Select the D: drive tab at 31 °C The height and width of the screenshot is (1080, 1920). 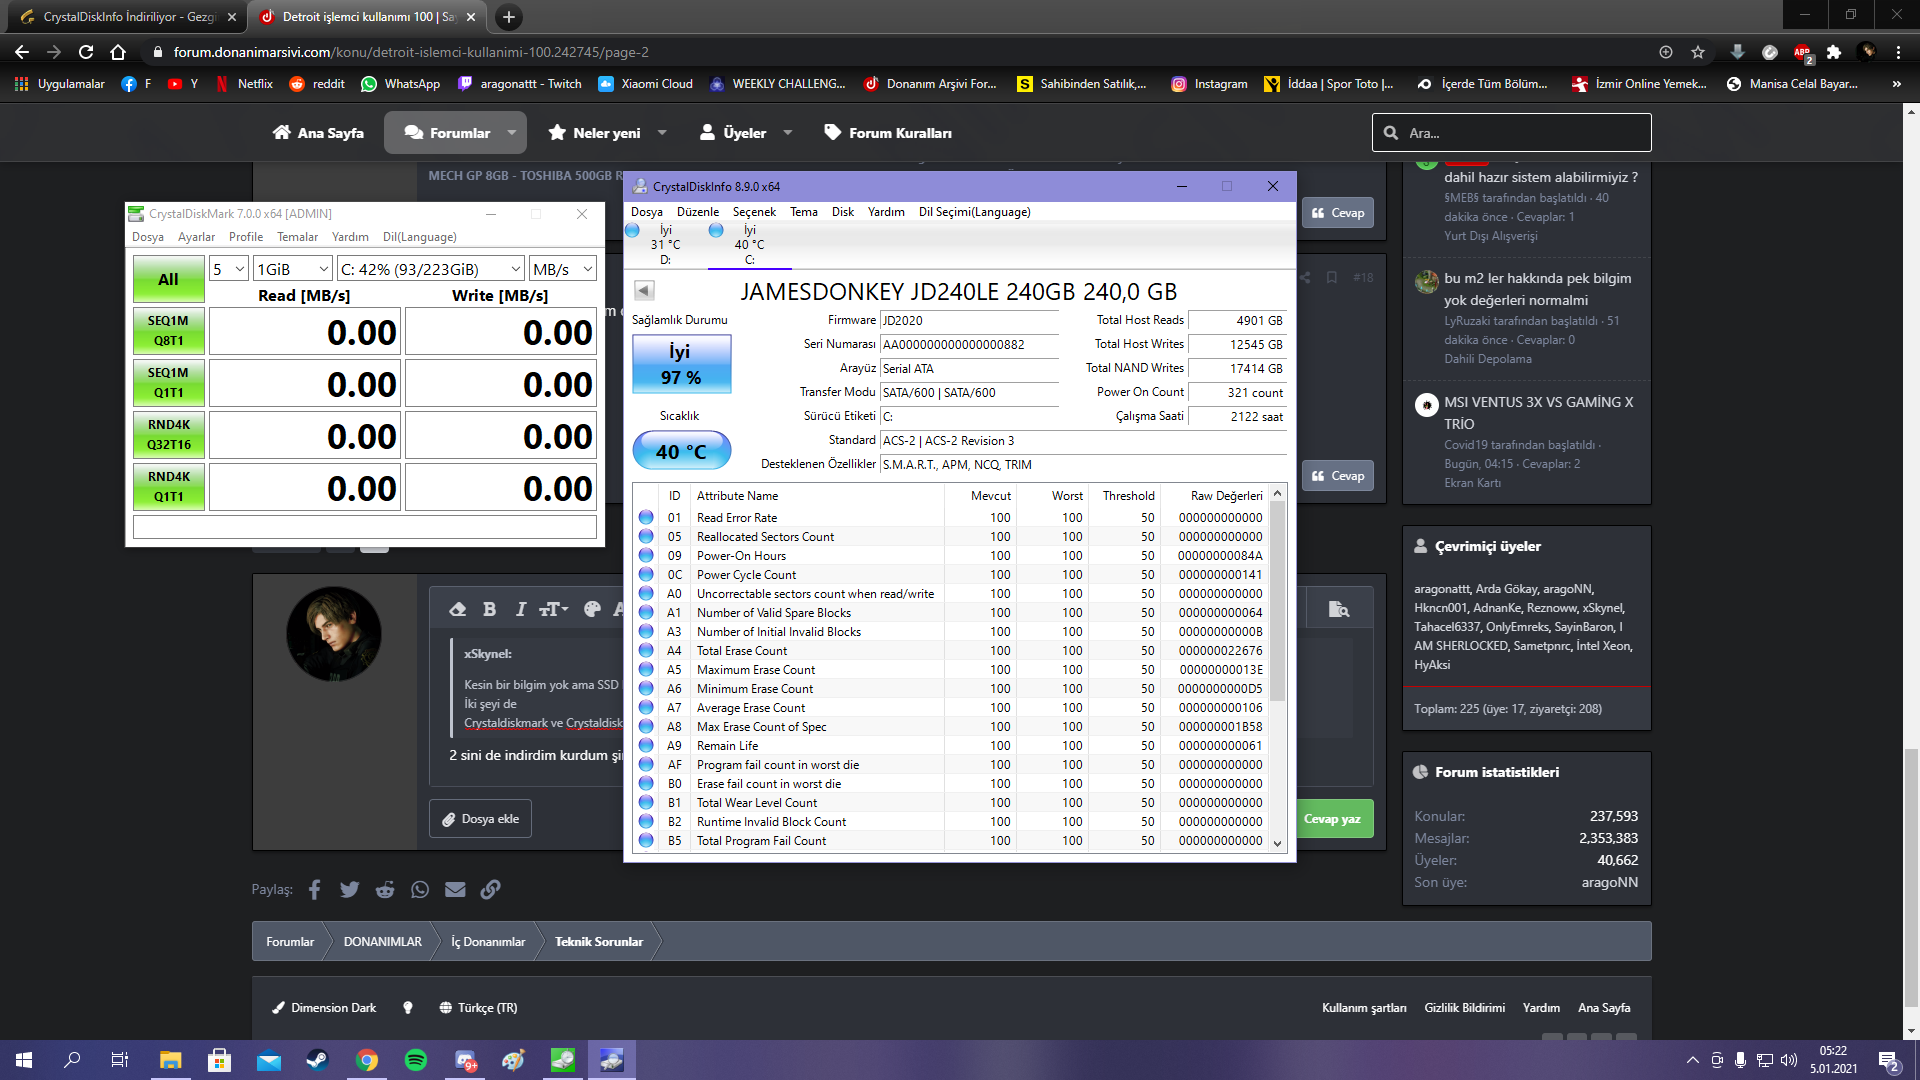coord(665,245)
